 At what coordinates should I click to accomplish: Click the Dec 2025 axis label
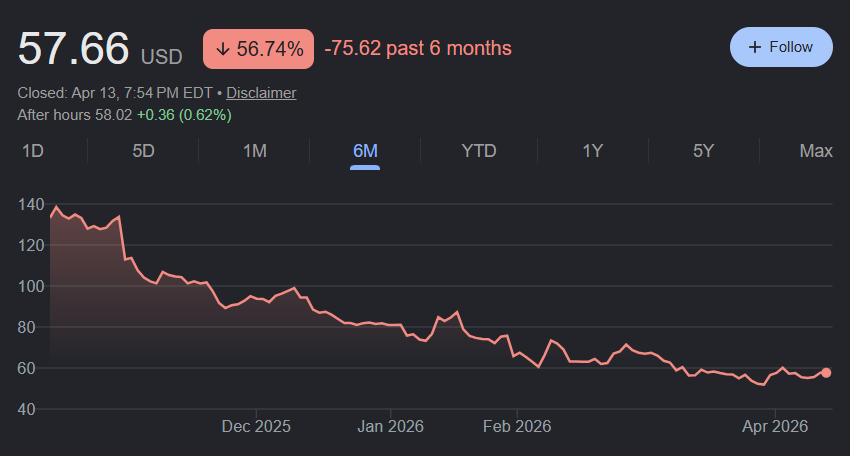256,427
